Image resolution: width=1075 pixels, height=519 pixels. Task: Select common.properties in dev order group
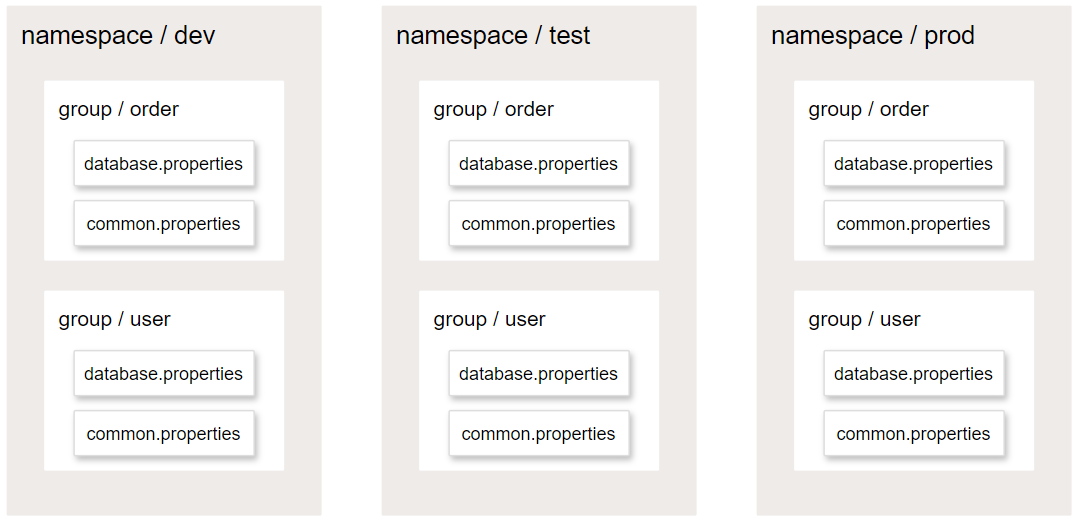point(164,224)
